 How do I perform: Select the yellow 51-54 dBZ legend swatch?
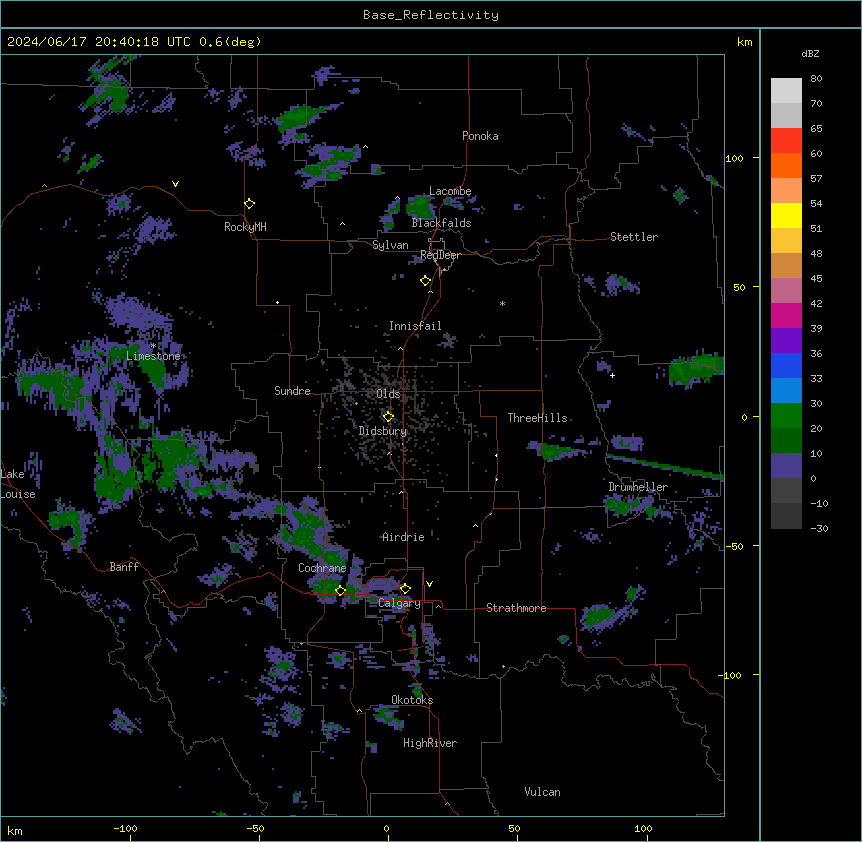point(786,215)
